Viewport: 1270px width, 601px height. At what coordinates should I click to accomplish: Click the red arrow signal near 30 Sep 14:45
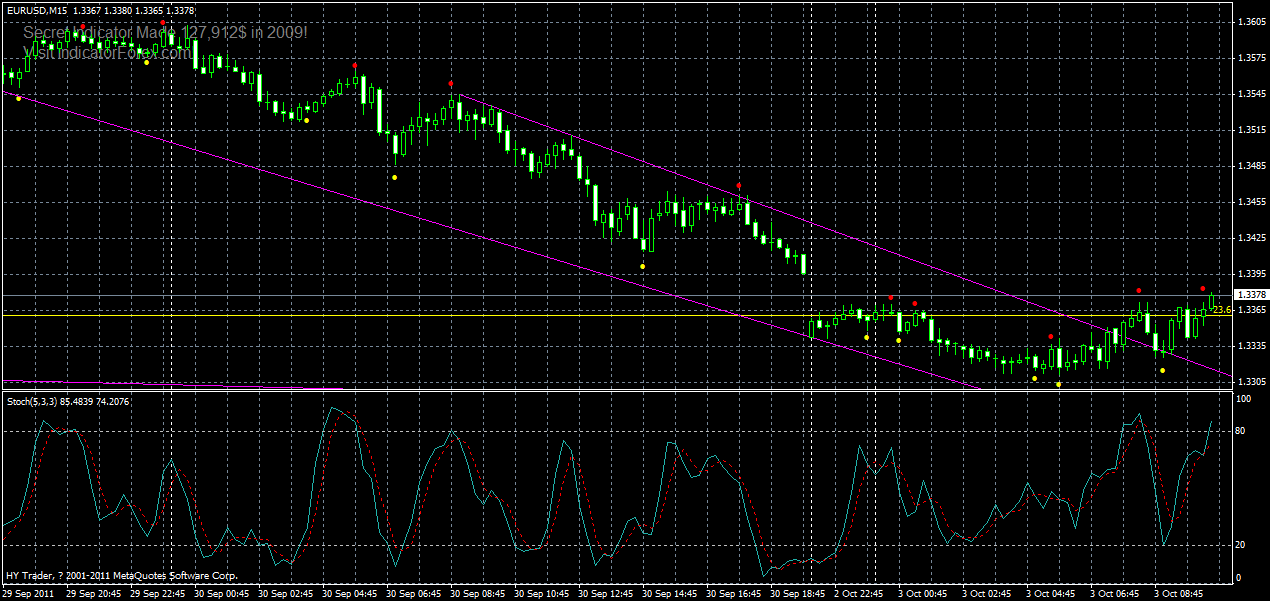[x=739, y=185]
